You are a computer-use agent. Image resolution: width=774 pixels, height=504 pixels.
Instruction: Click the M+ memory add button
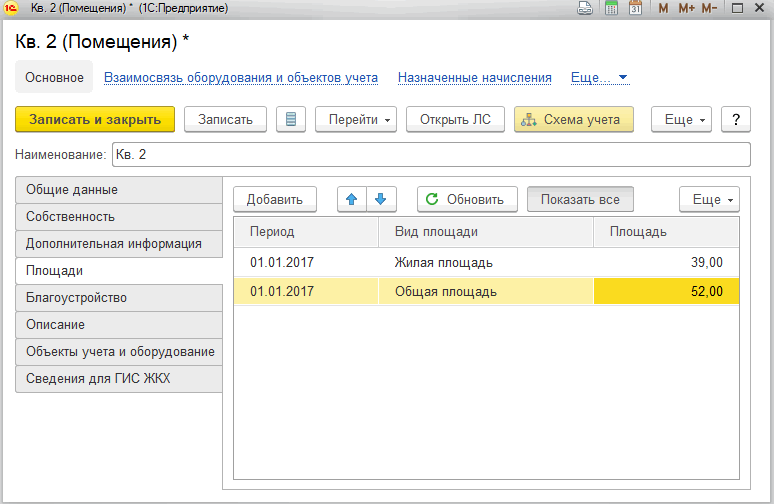tap(686, 8)
